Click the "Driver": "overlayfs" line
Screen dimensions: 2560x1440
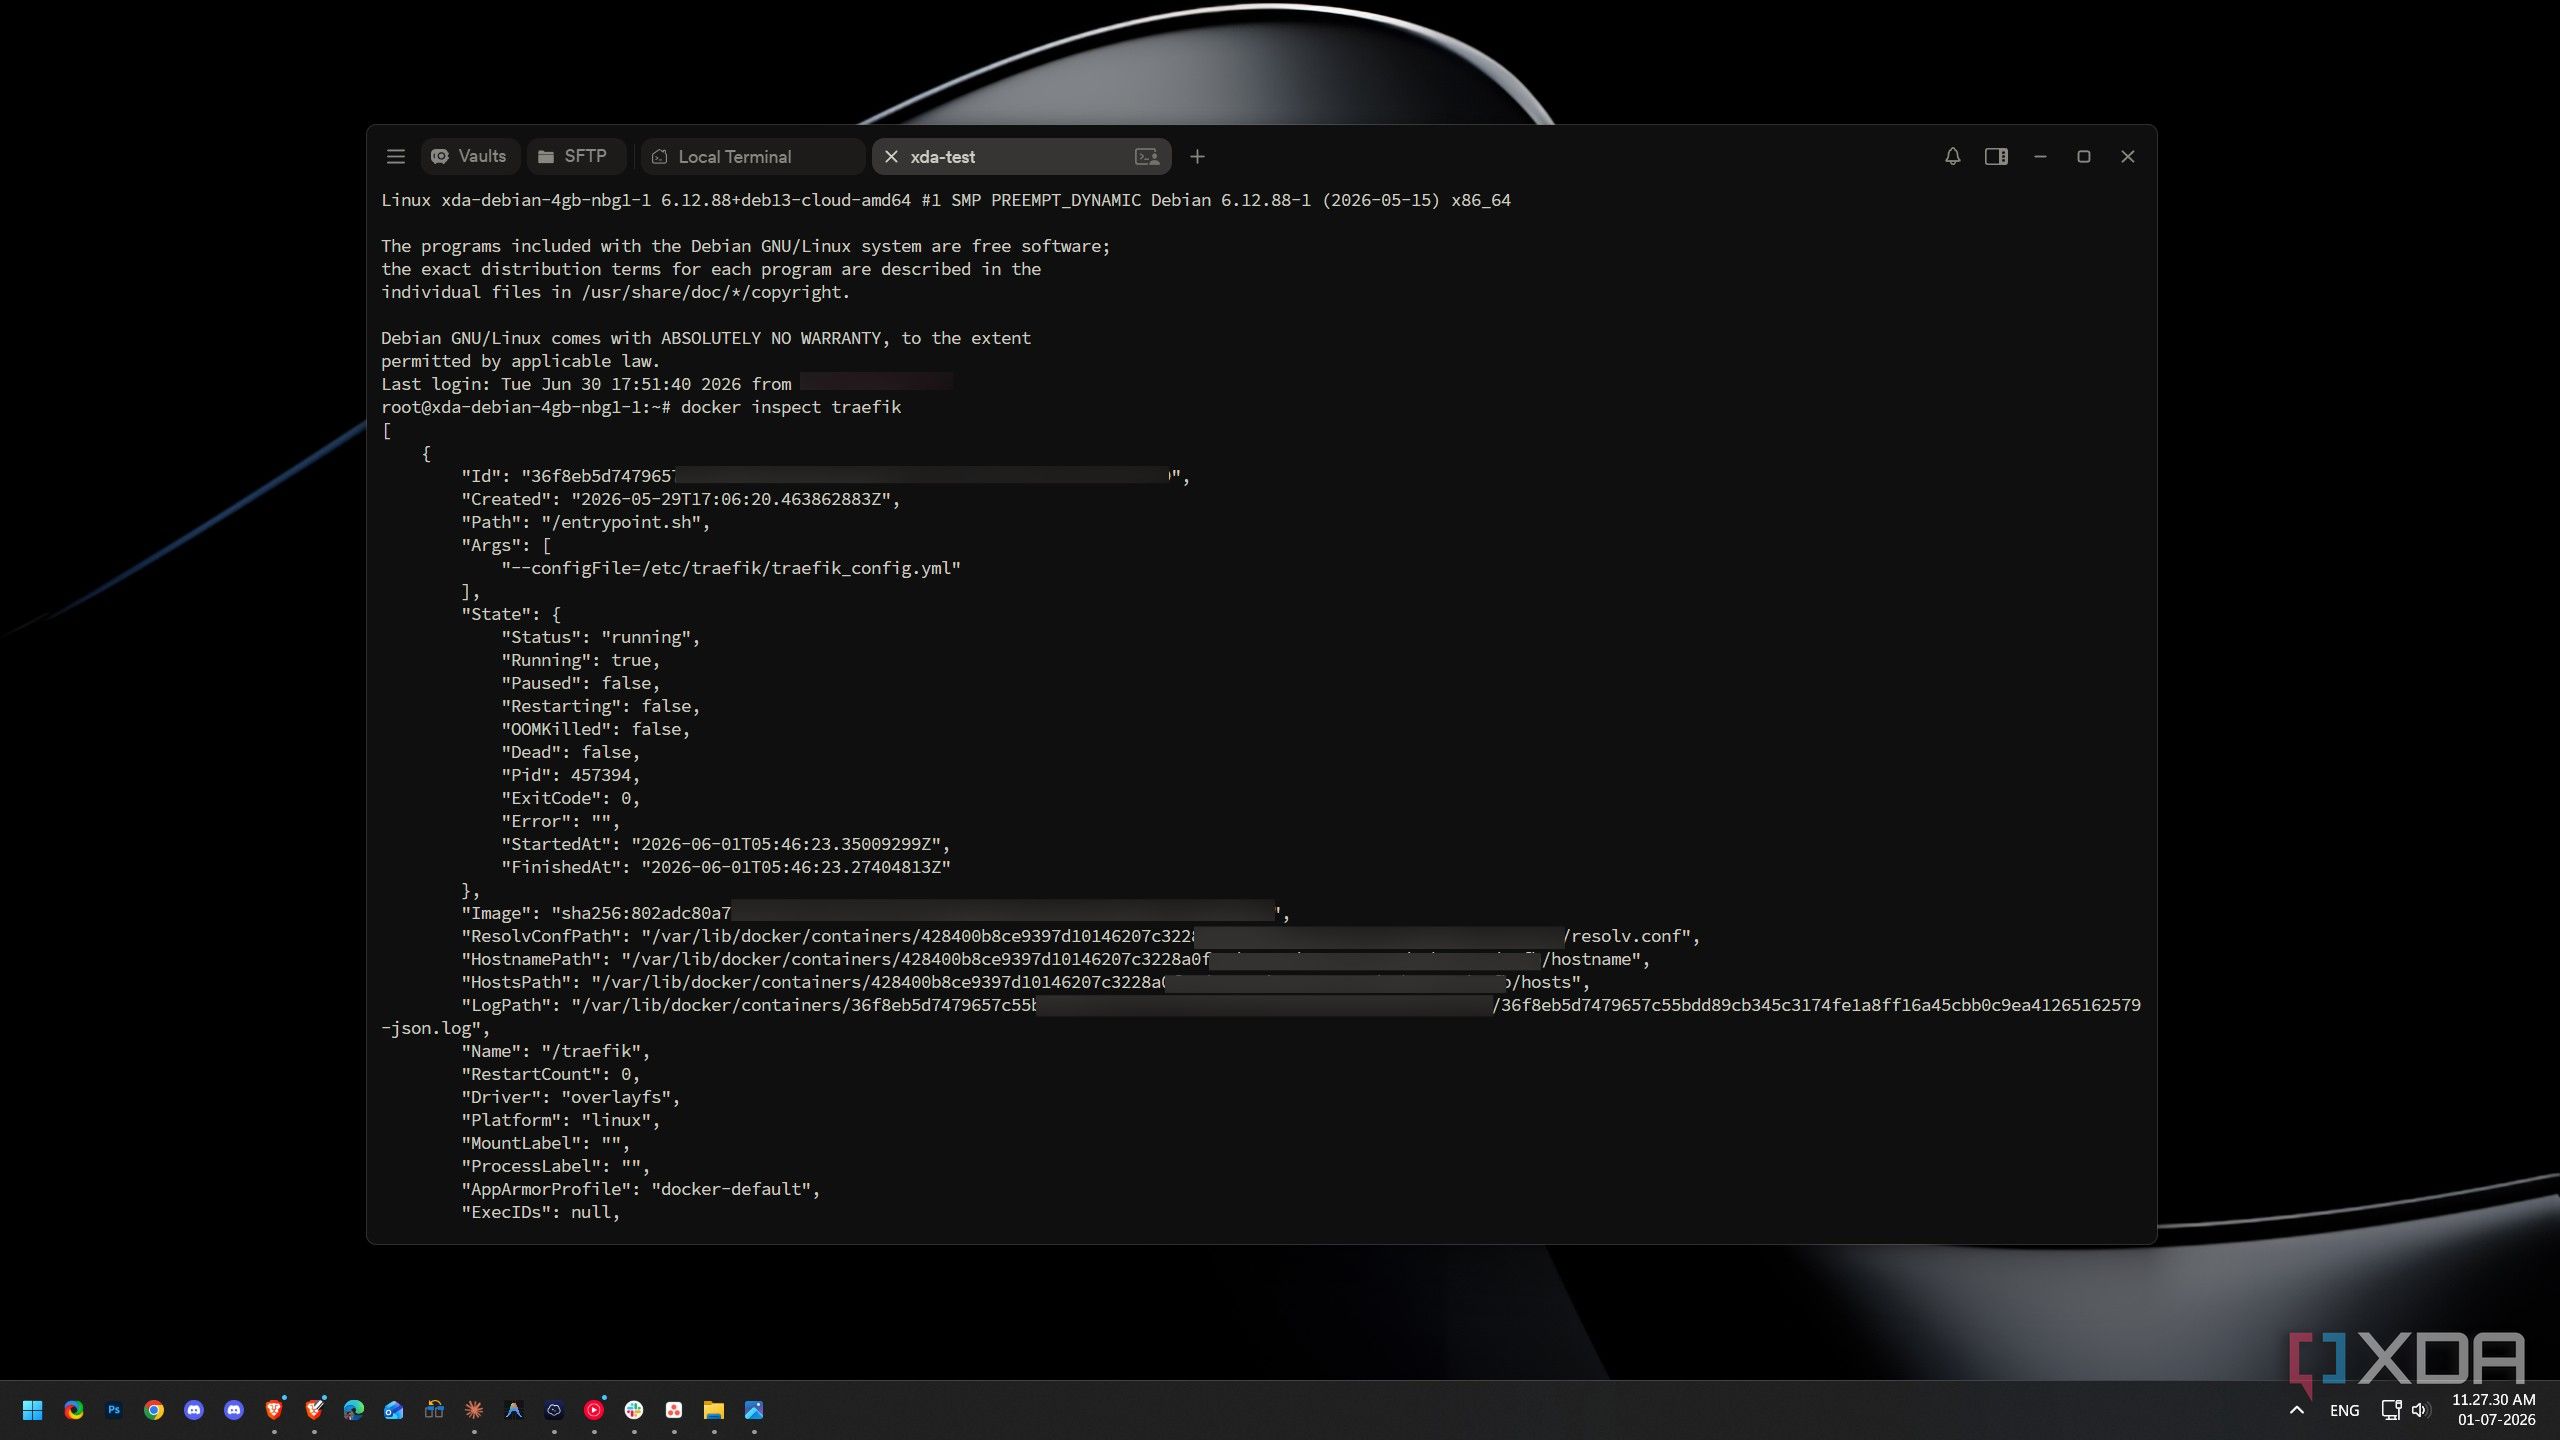(570, 1098)
